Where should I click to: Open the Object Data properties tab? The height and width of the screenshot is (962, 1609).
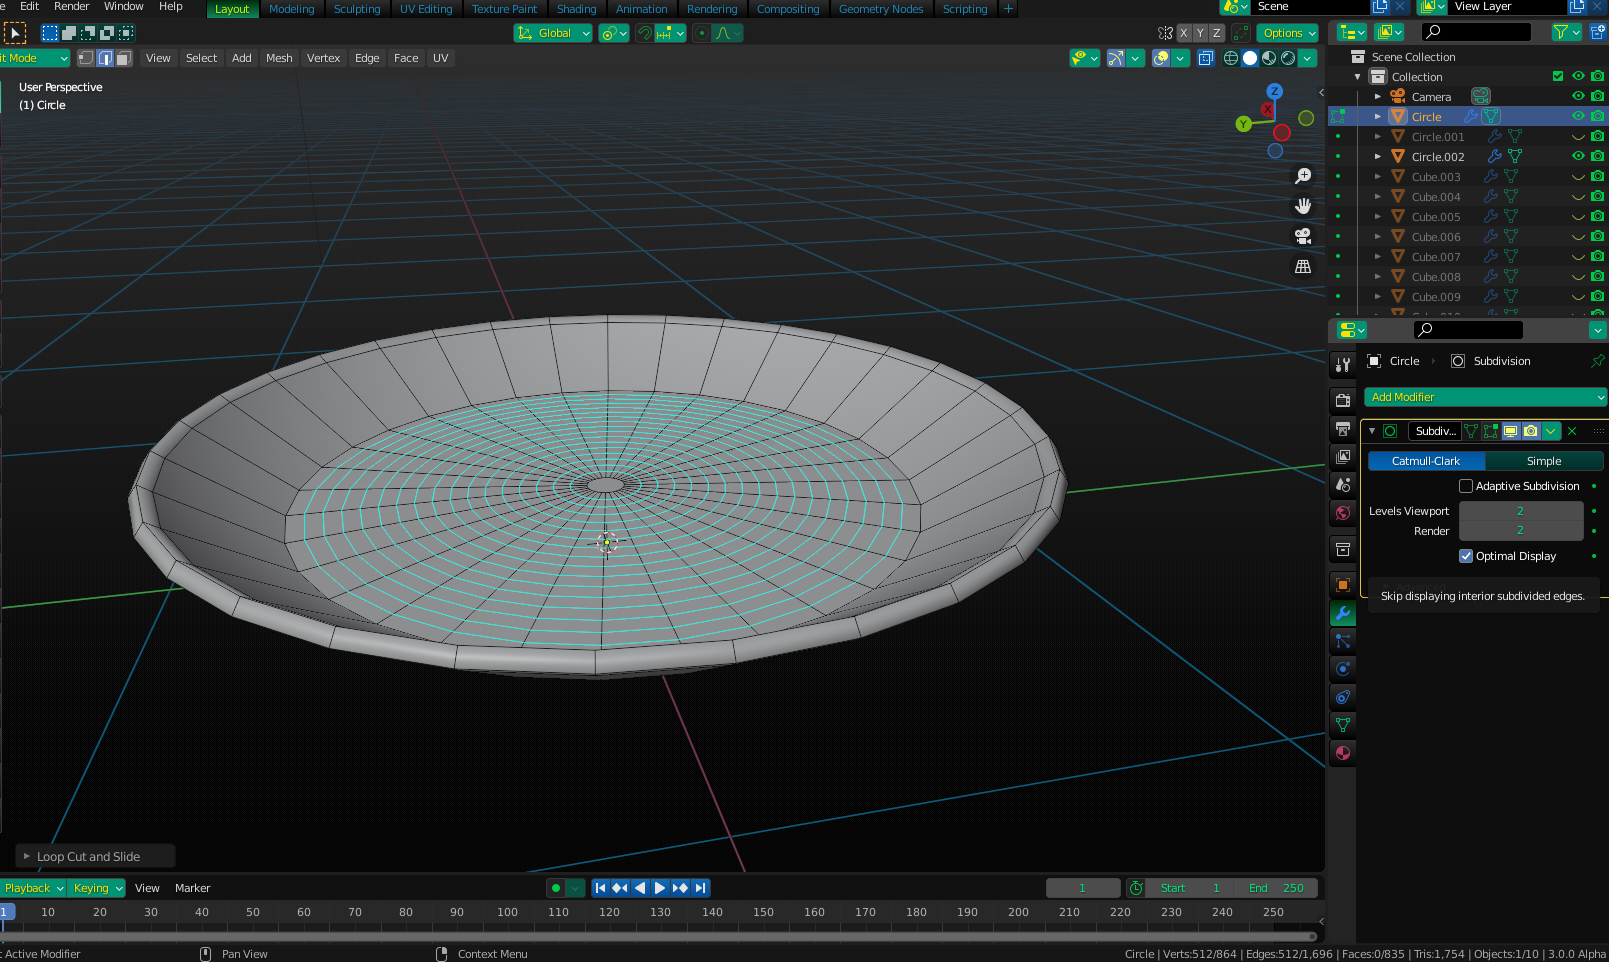pyautogui.click(x=1343, y=725)
